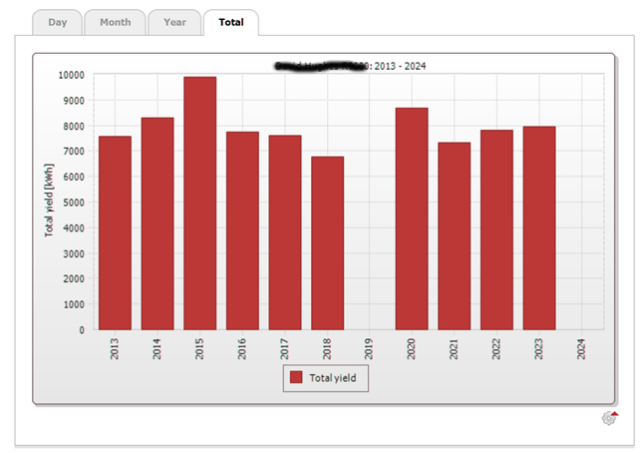Click the Total yield legend label
The image size is (640, 453).
(334, 378)
